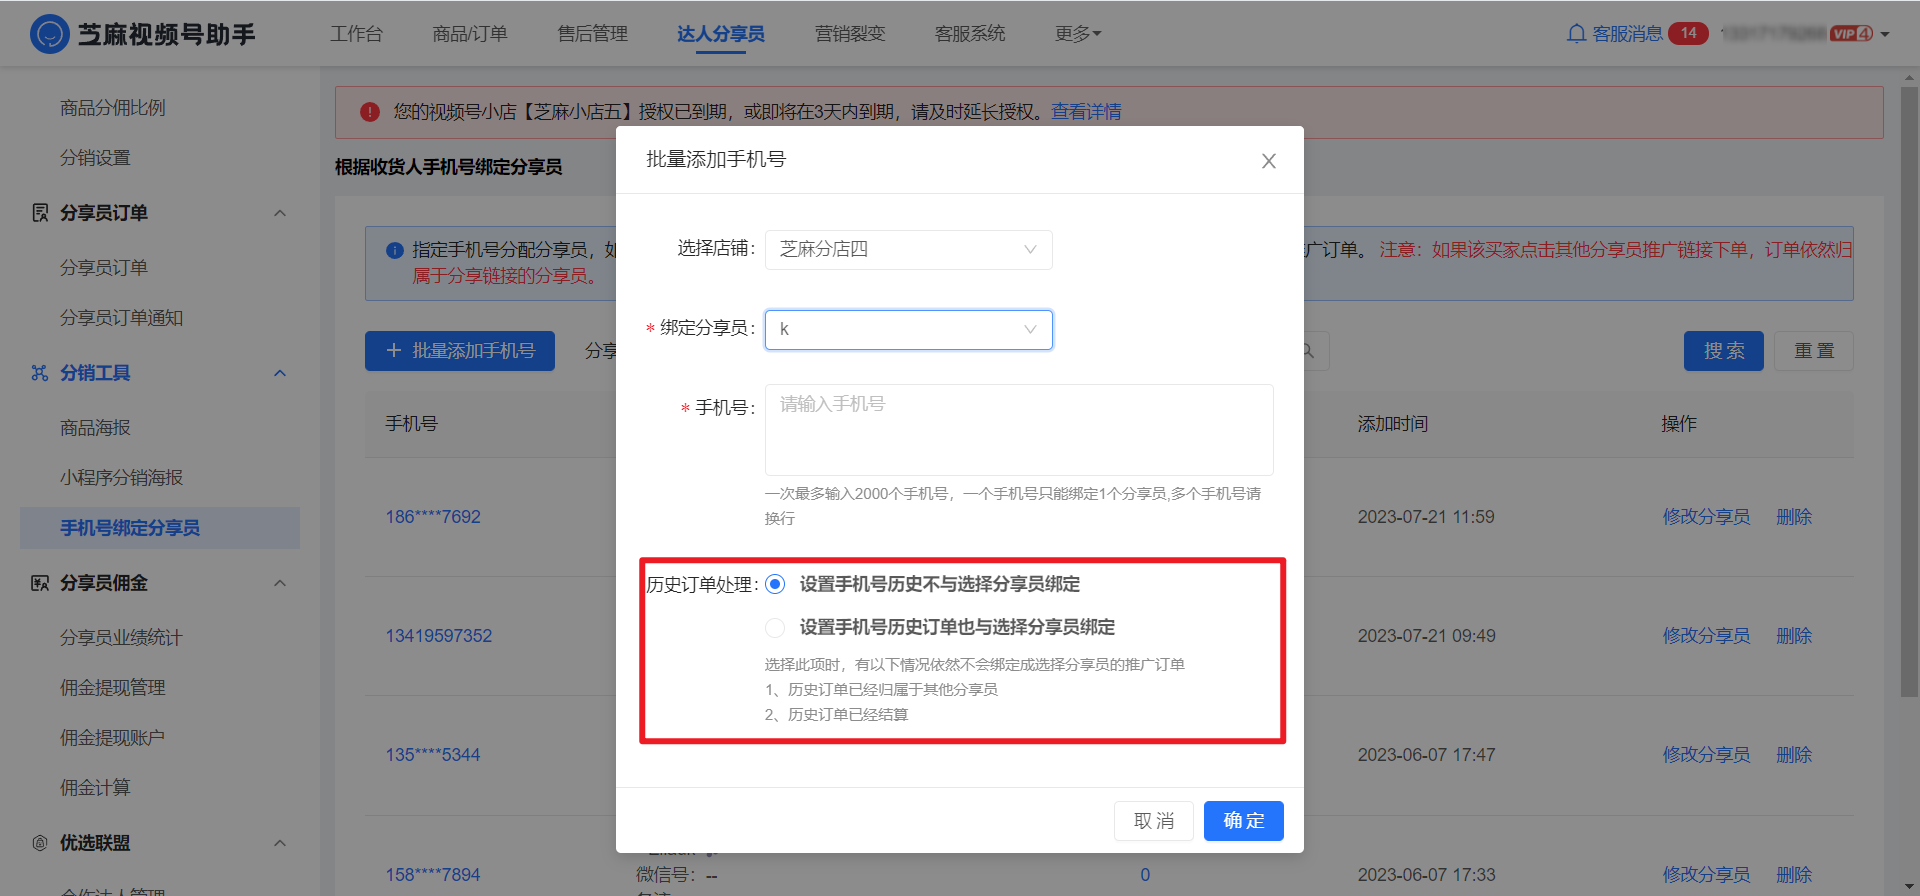1920x896 pixels.
Task: Open 分销设置 in the sidebar
Action: (x=95, y=158)
